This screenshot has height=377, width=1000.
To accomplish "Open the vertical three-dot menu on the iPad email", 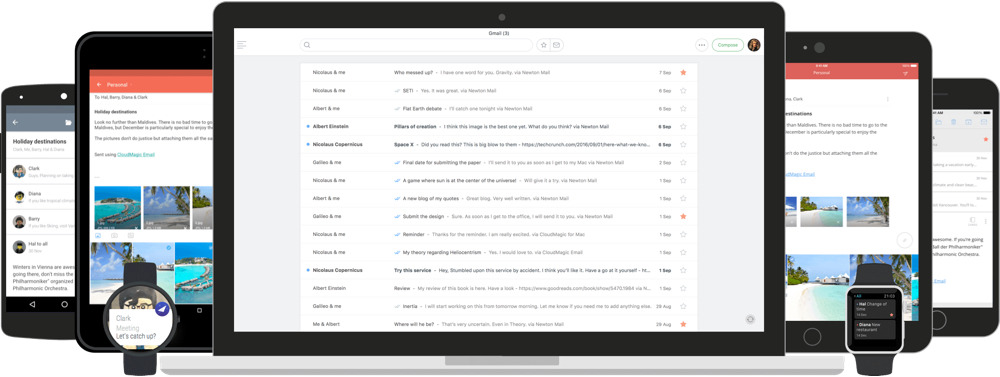I will 887,100.
